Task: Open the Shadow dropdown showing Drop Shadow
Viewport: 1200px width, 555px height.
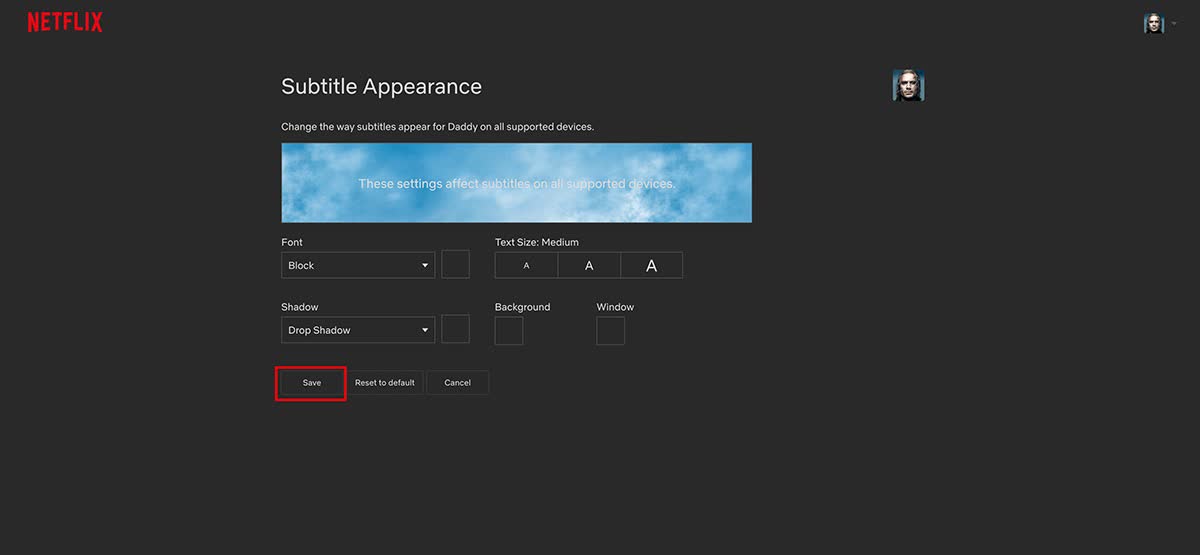Action: (x=358, y=330)
